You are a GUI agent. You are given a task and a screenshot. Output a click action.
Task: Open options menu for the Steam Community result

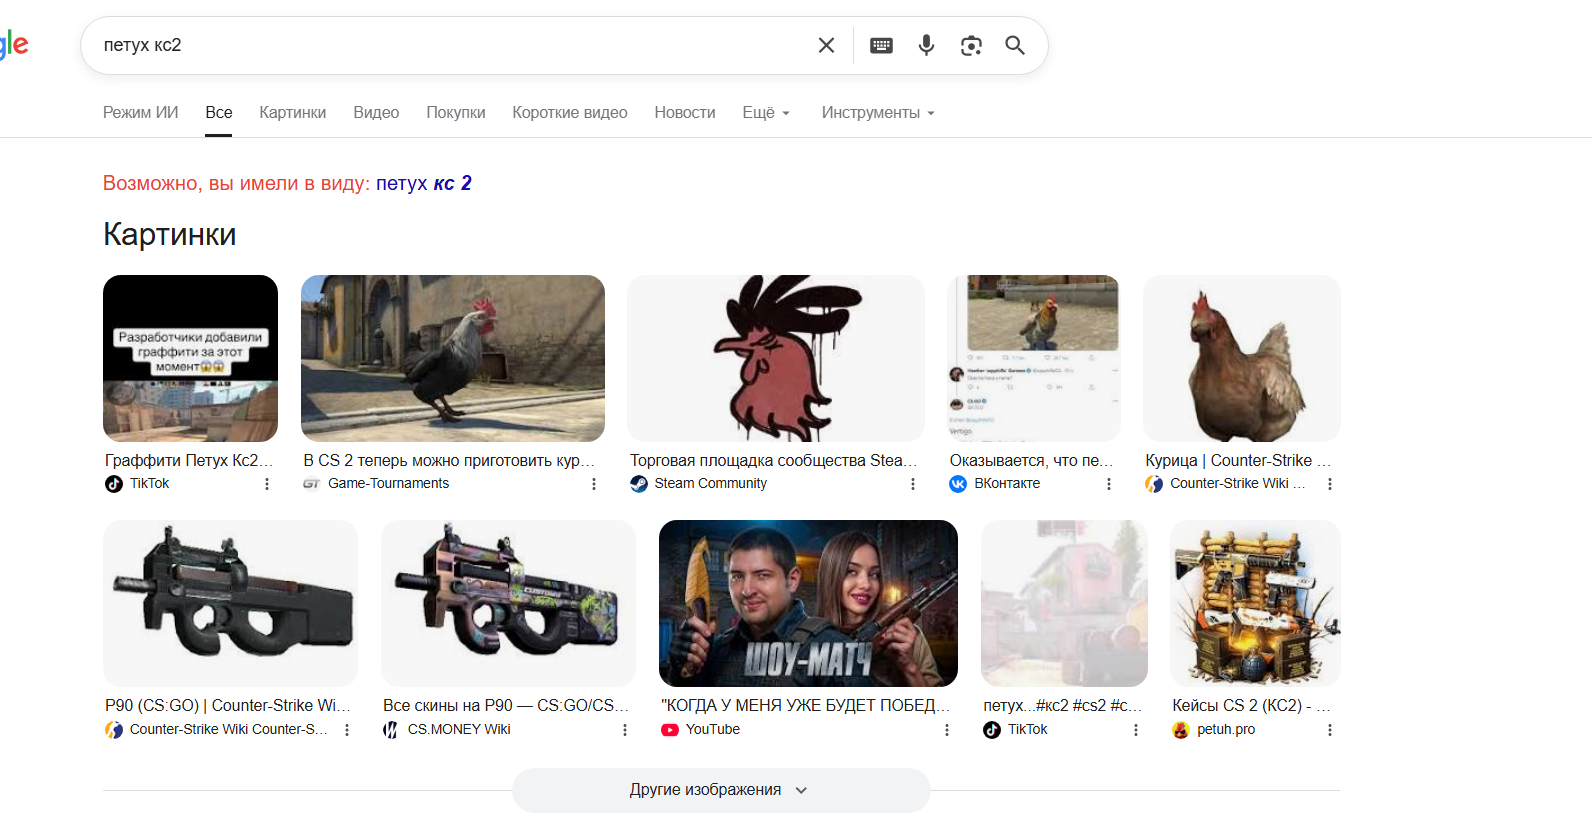[913, 484]
